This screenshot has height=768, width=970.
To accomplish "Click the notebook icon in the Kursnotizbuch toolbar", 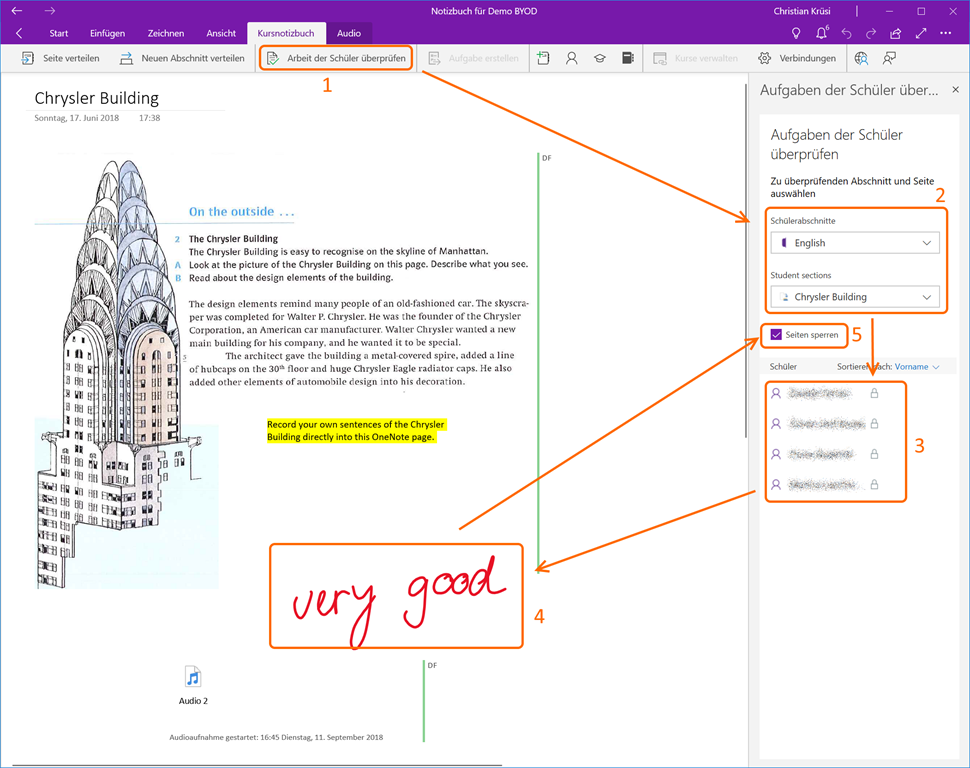I will pos(627,58).
